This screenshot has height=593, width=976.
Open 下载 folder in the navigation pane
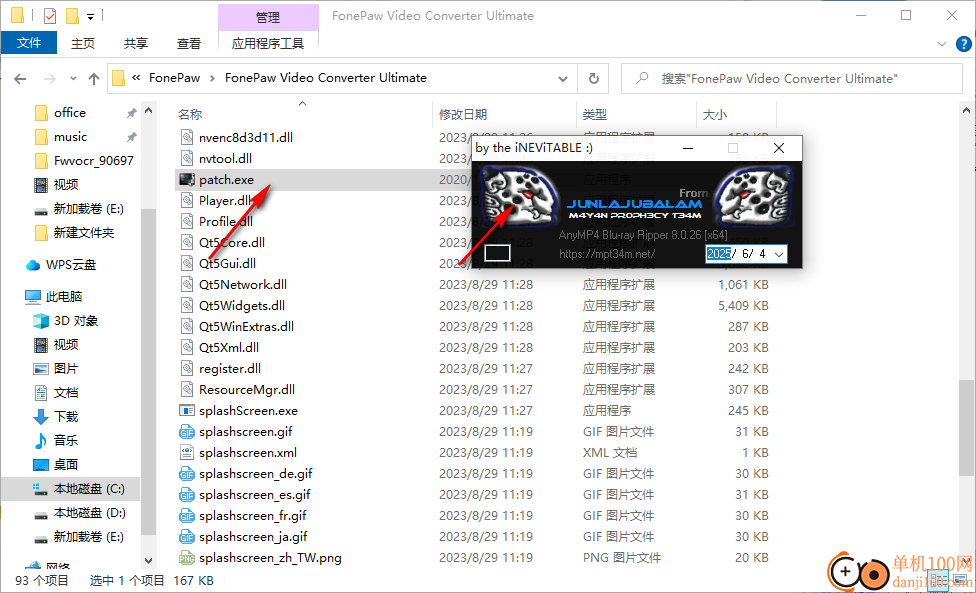[x=65, y=417]
